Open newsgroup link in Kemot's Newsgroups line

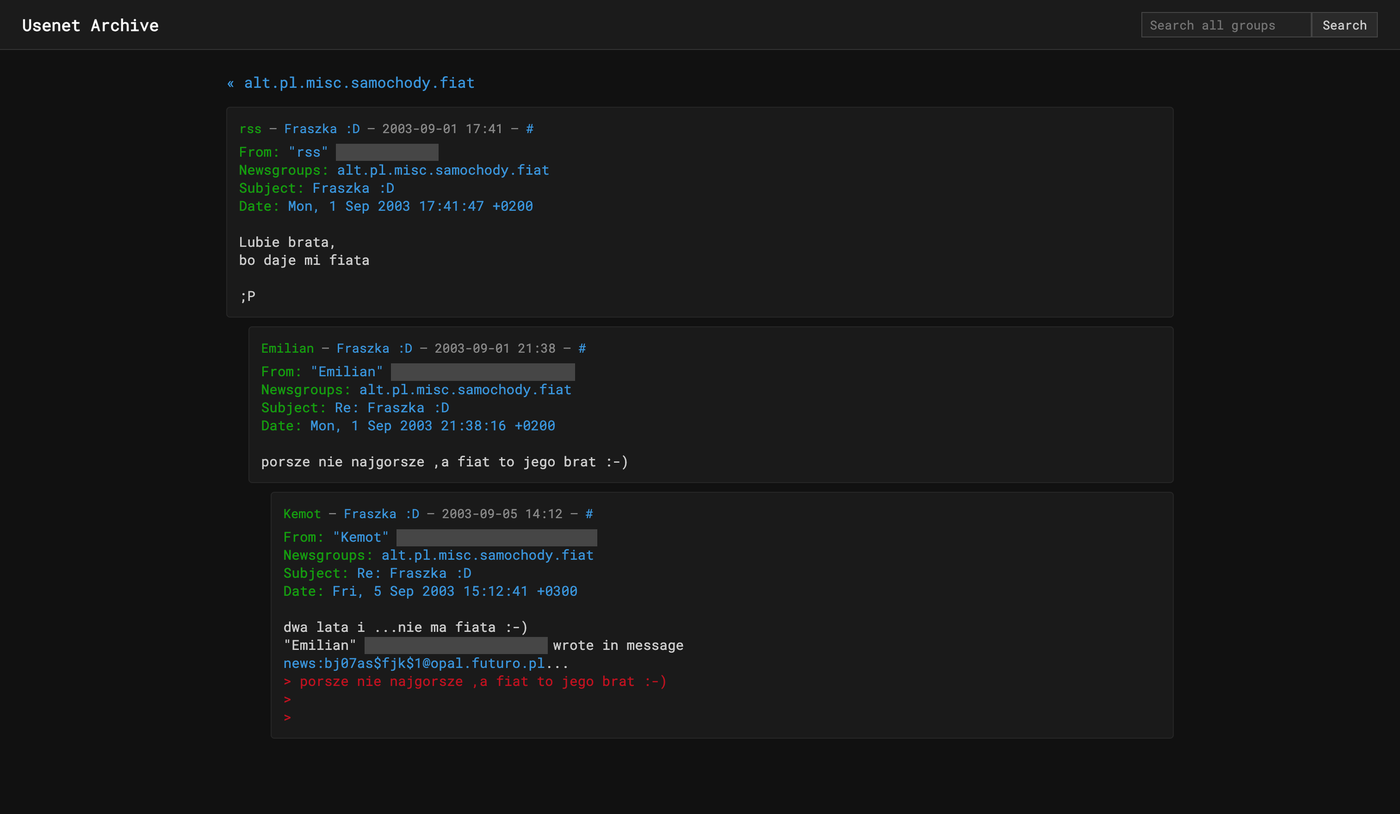[487, 555]
